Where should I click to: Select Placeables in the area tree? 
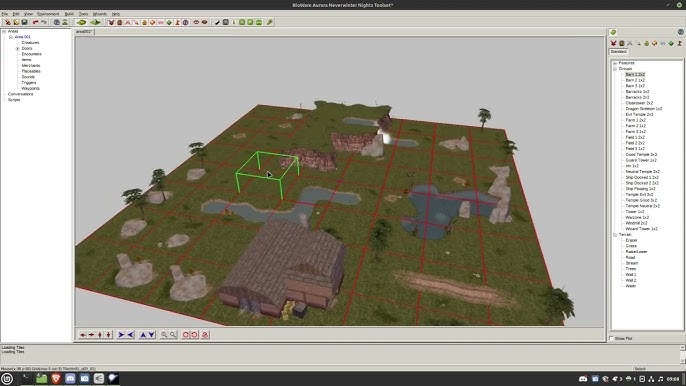tap(31, 71)
